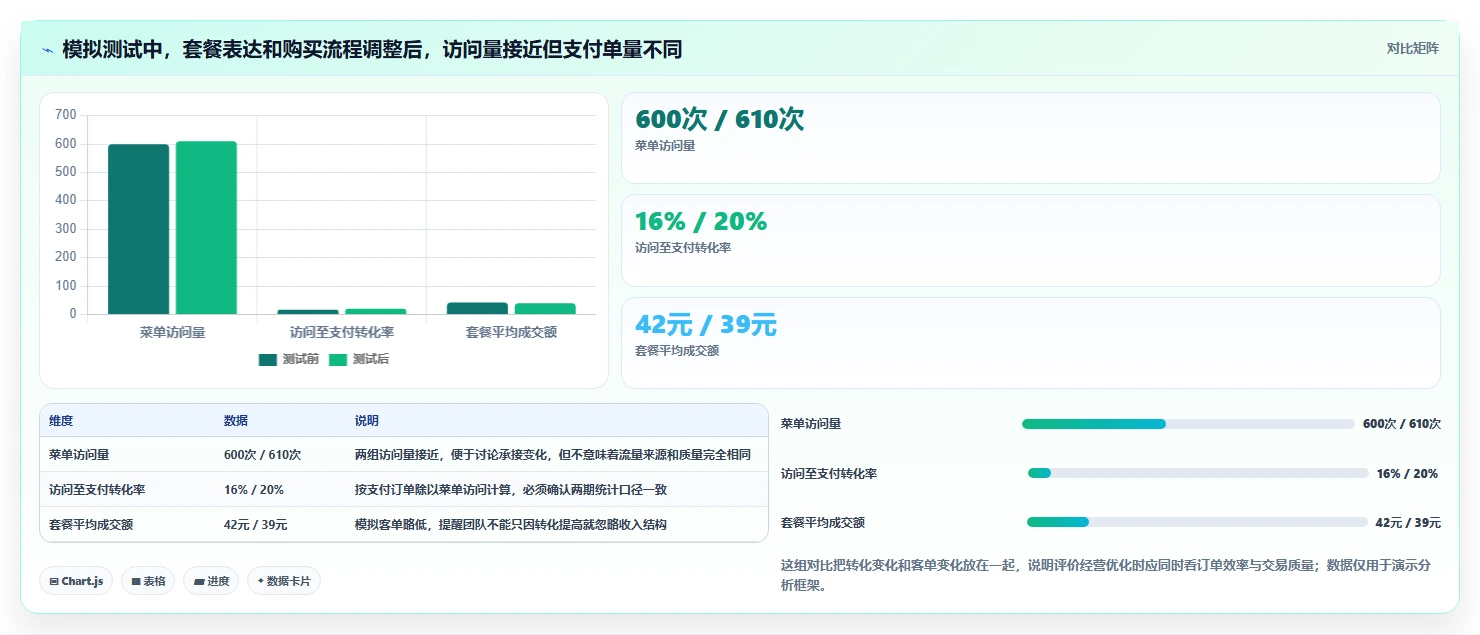The width and height of the screenshot is (1480, 635).
Task: Open the 600次 / 610次 data card
Action: point(1031,138)
